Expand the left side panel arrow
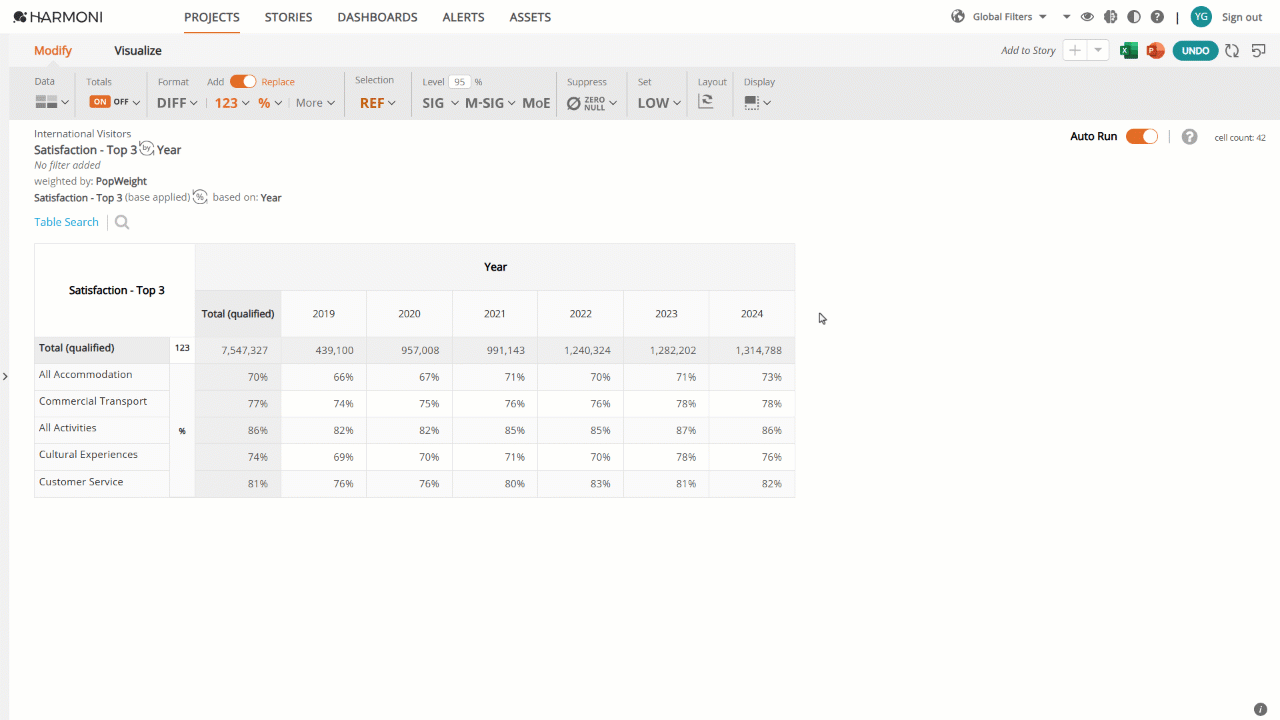The width and height of the screenshot is (1280, 720). (5, 376)
